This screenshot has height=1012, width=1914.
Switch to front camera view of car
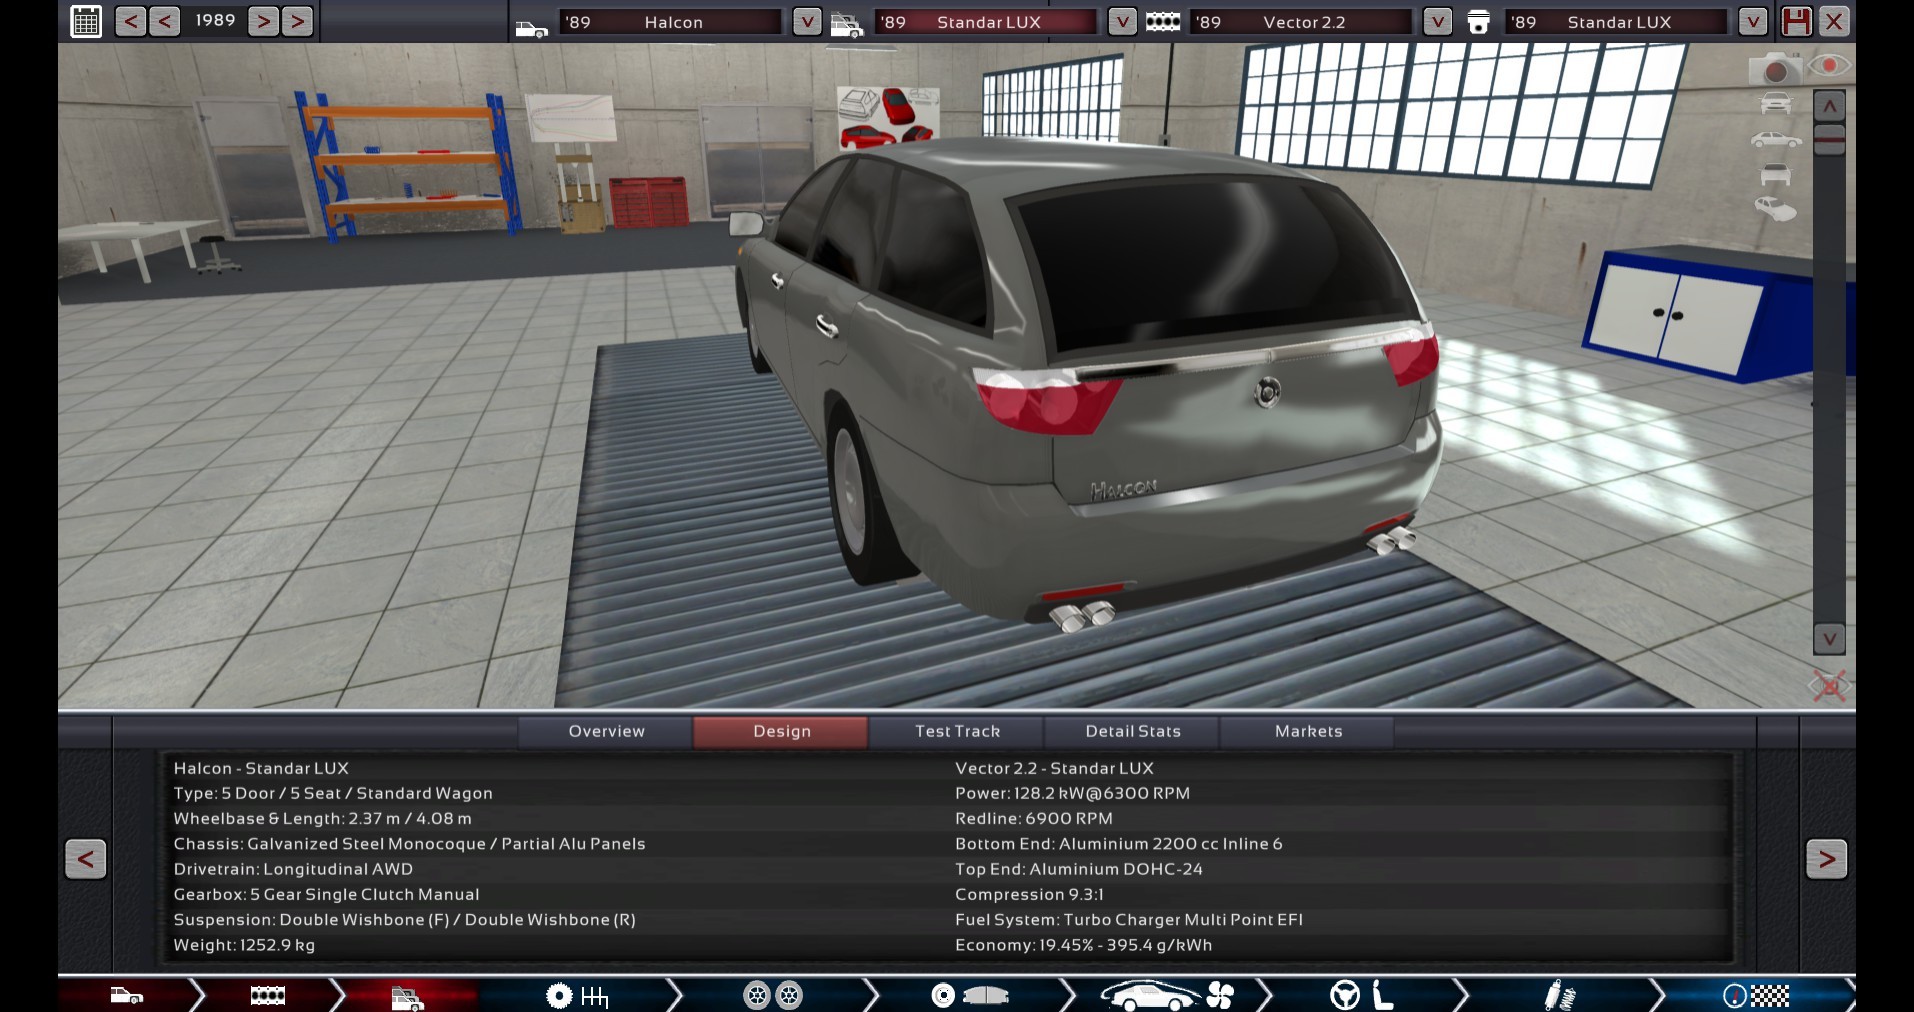1775,103
